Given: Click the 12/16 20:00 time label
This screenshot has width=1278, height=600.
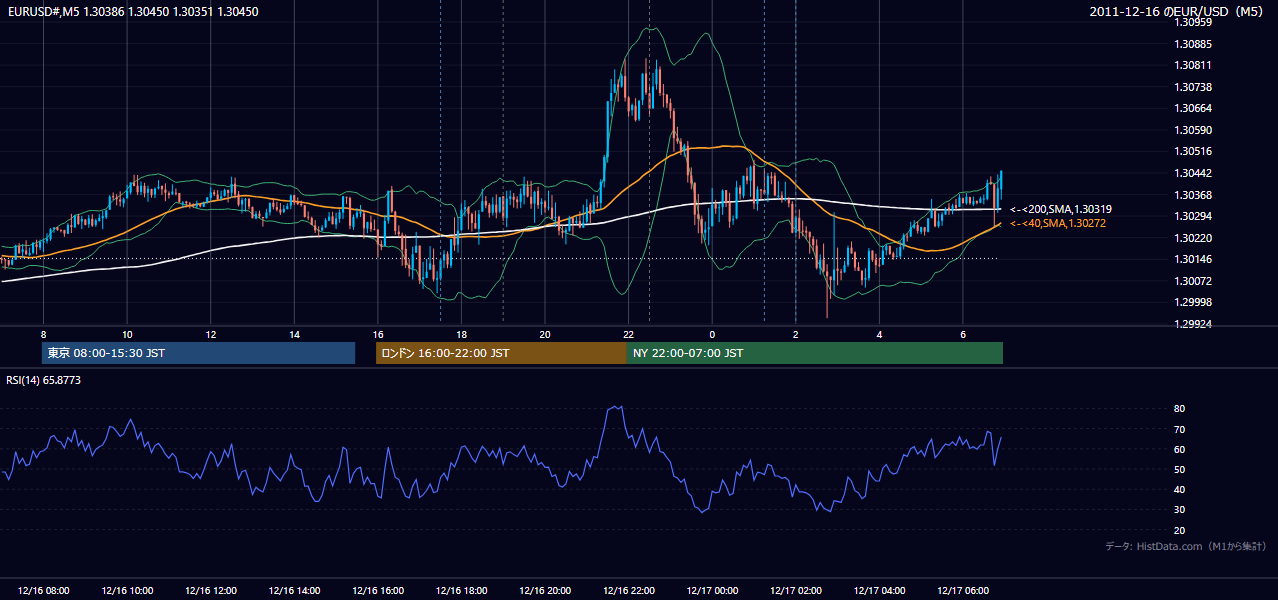Looking at the screenshot, I should [x=545, y=591].
